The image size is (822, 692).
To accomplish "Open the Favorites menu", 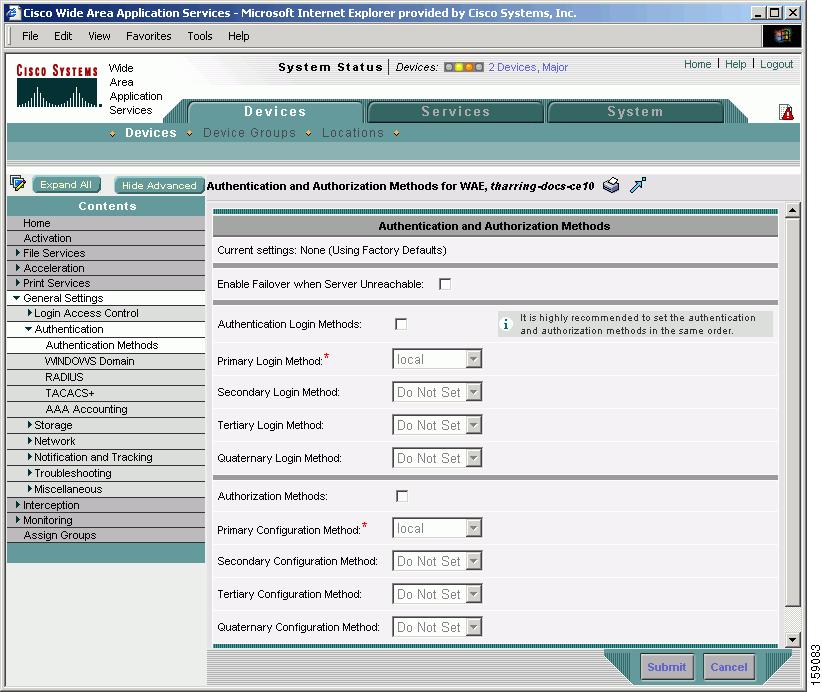I will (148, 36).
